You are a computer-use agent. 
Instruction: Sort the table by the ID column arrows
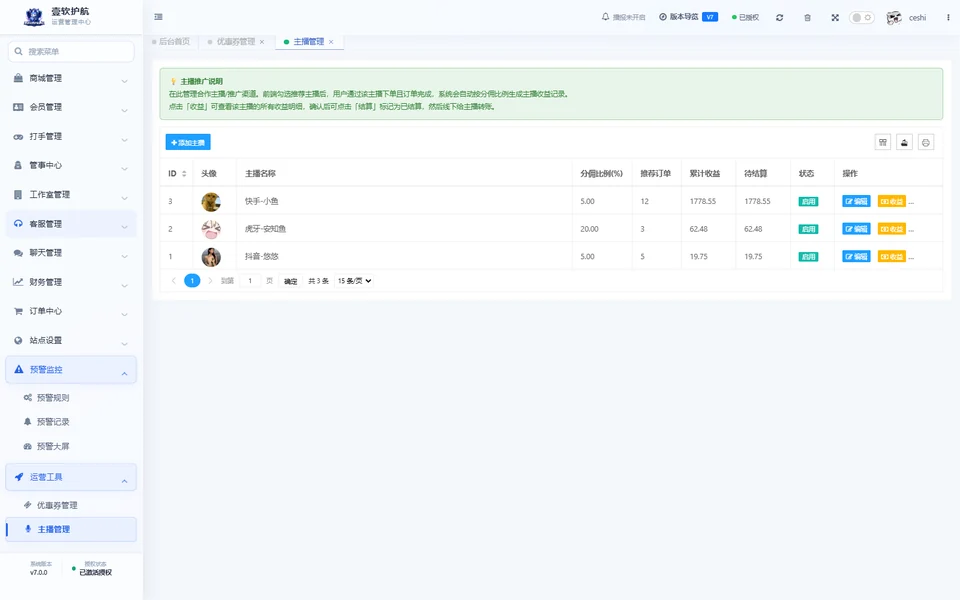[x=184, y=174]
